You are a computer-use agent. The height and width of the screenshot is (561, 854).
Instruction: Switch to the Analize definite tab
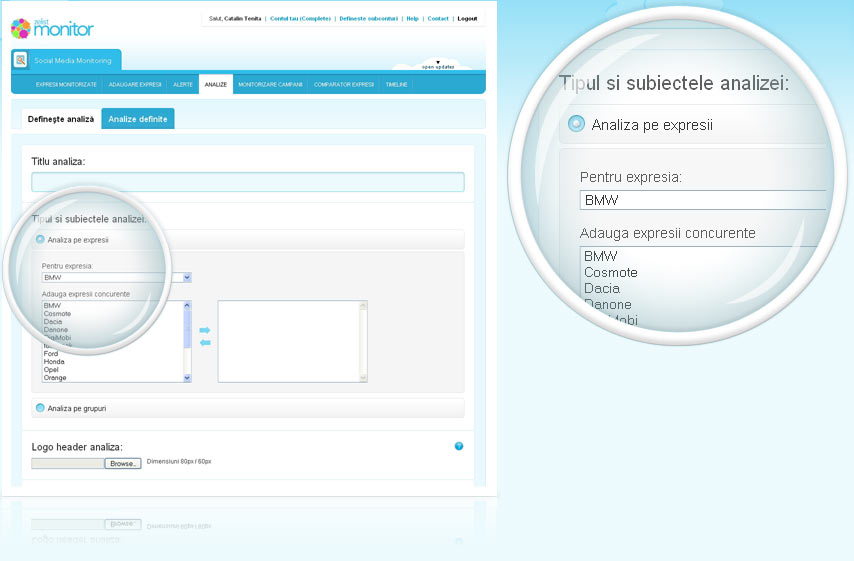coord(138,119)
